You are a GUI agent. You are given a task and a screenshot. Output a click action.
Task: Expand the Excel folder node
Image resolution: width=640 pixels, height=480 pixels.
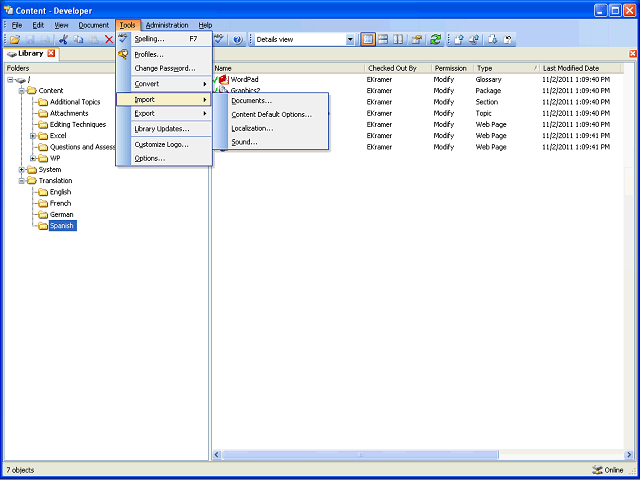click(33, 136)
